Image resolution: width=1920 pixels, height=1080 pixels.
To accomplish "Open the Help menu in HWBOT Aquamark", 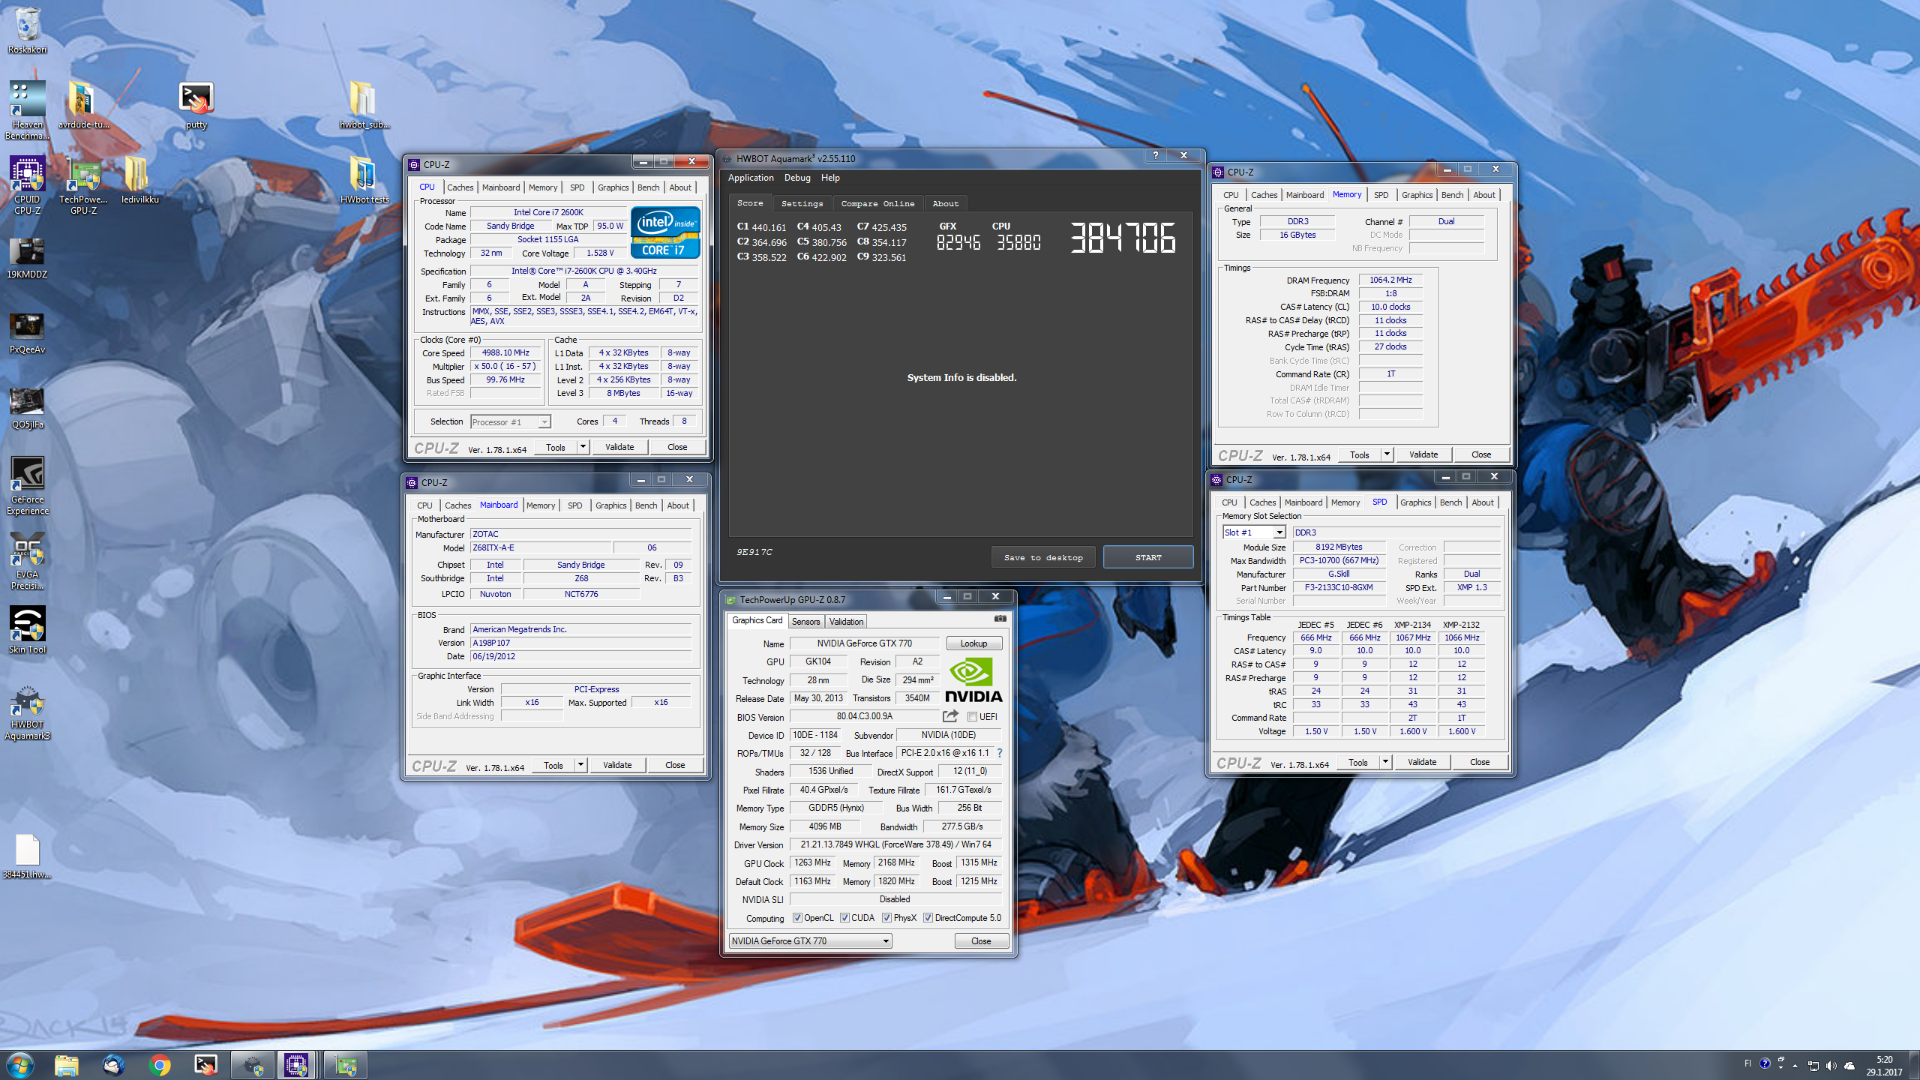I will pos(830,178).
